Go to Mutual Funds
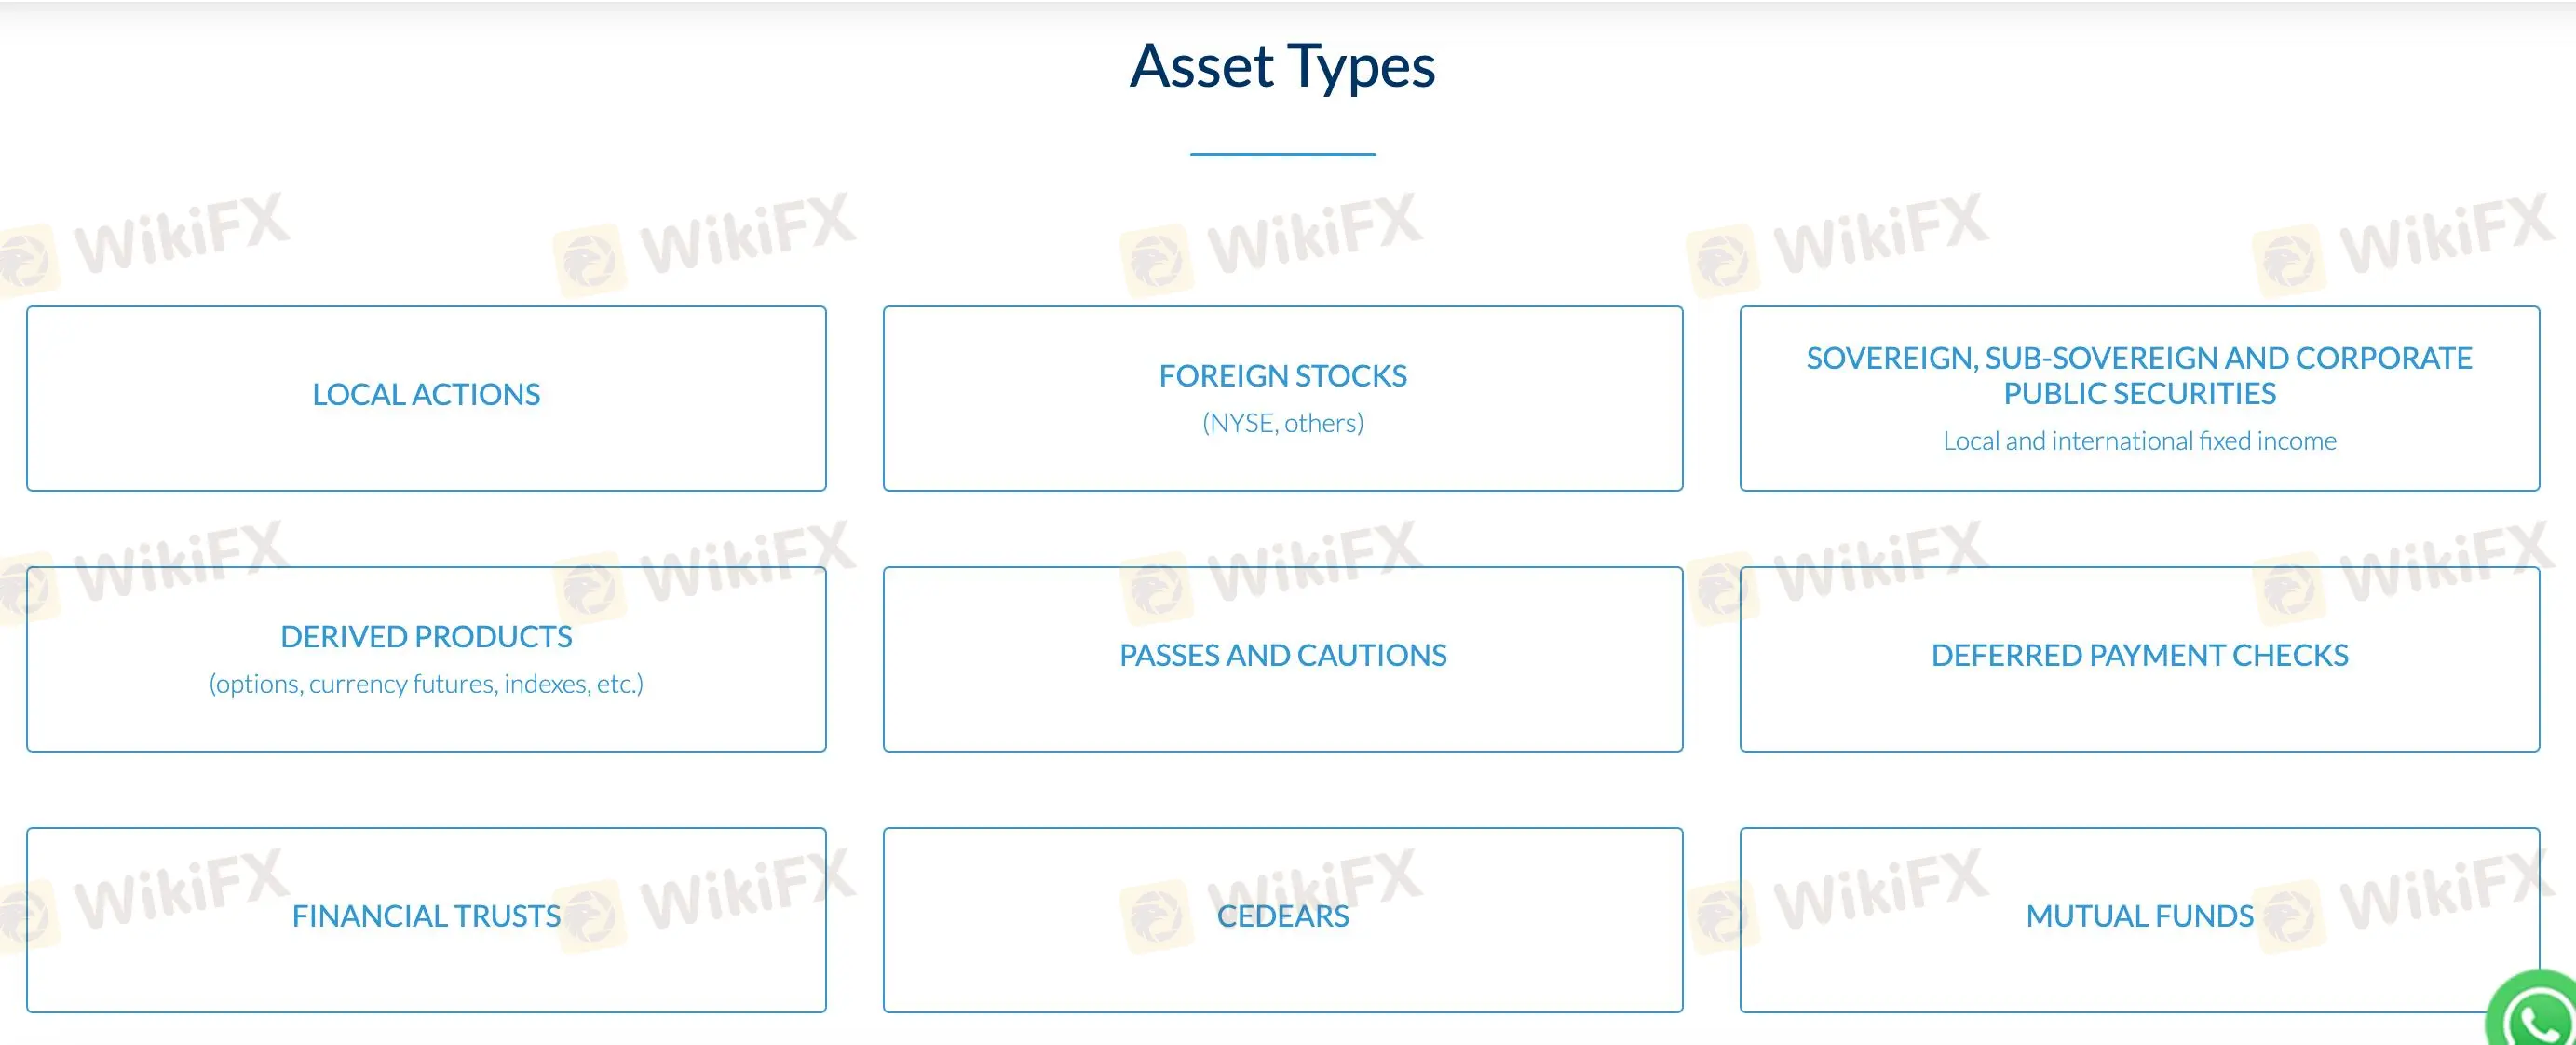Viewport: 2576px width, 1045px height. click(x=2139, y=916)
